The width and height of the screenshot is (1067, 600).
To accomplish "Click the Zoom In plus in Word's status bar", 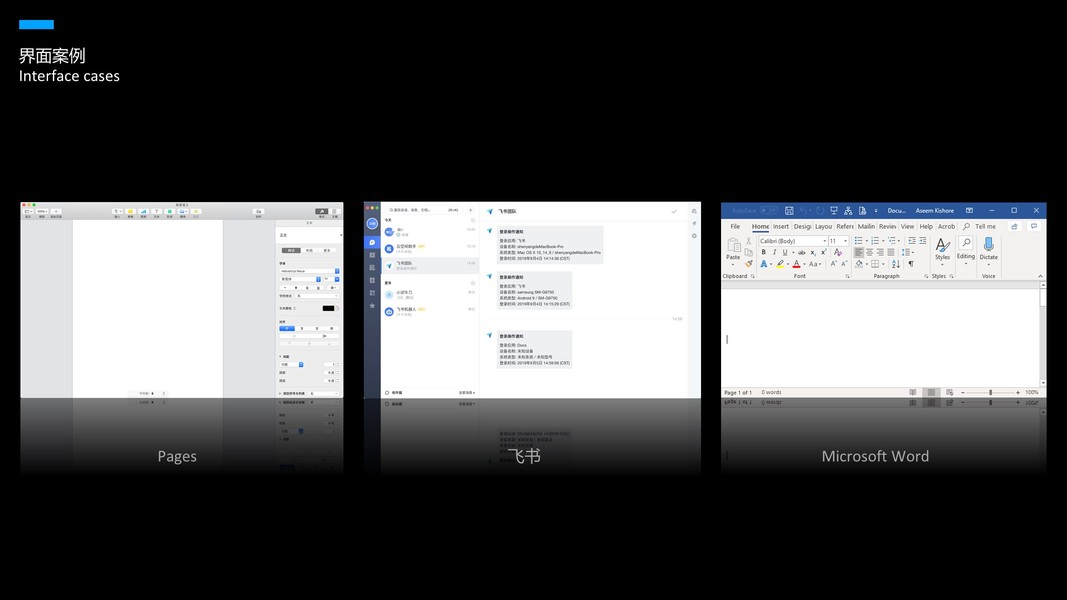I will pyautogui.click(x=1018, y=393).
